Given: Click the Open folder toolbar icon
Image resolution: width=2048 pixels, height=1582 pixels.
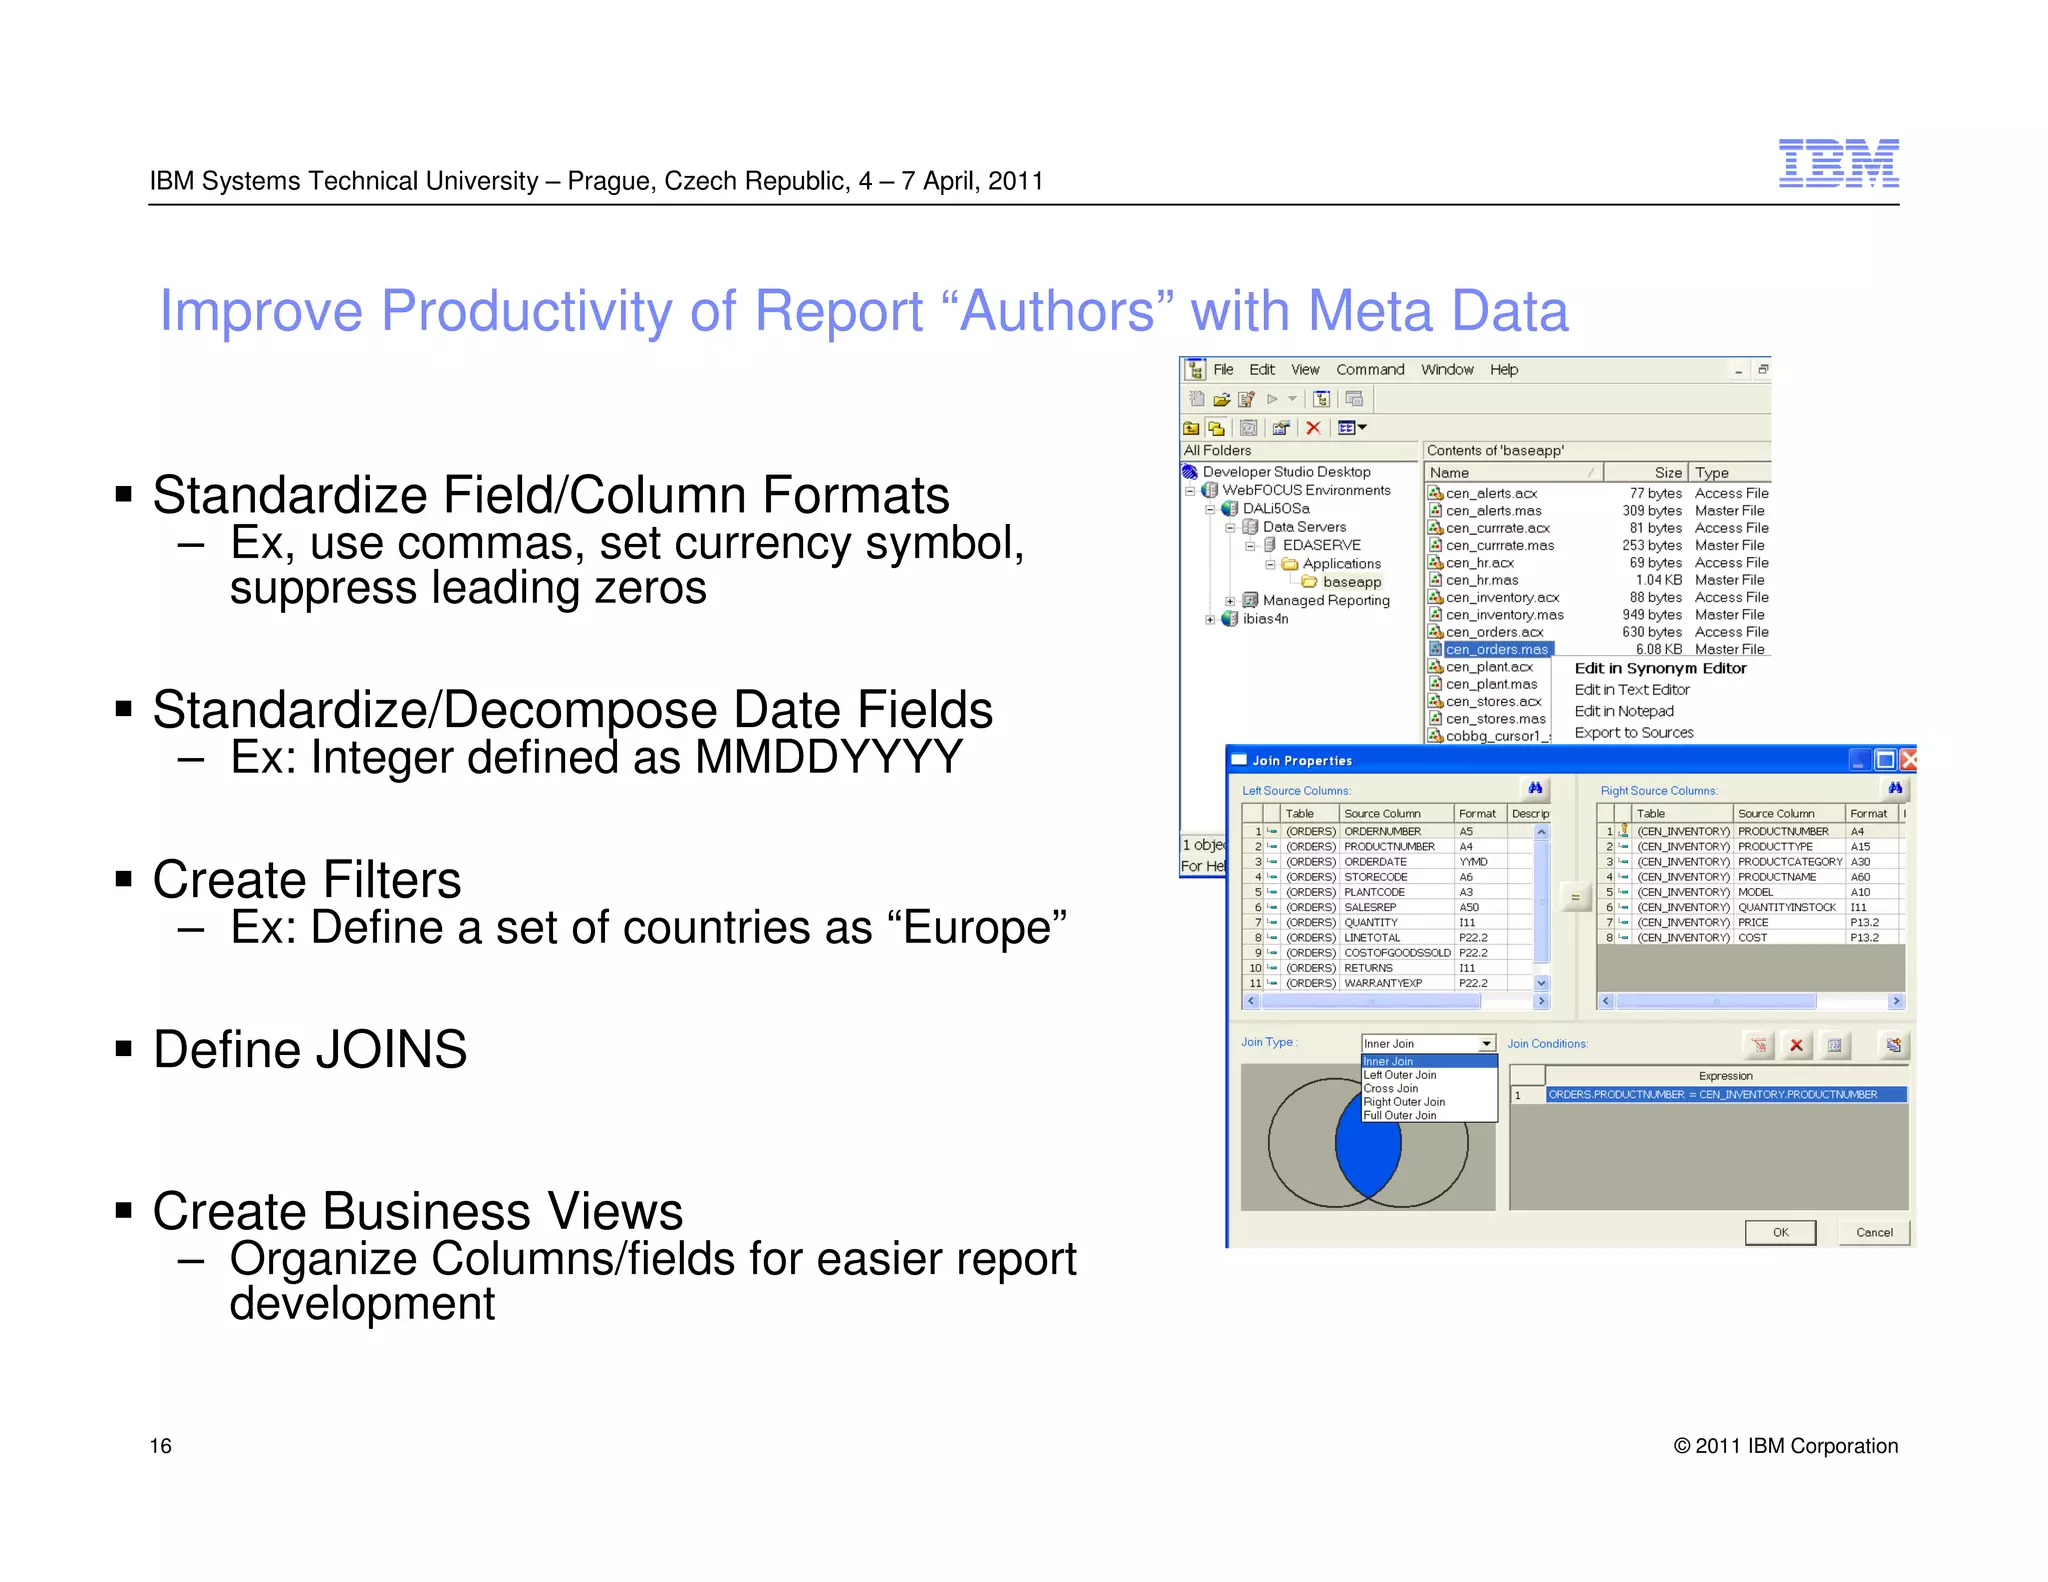Looking at the screenshot, I should point(1221,399).
